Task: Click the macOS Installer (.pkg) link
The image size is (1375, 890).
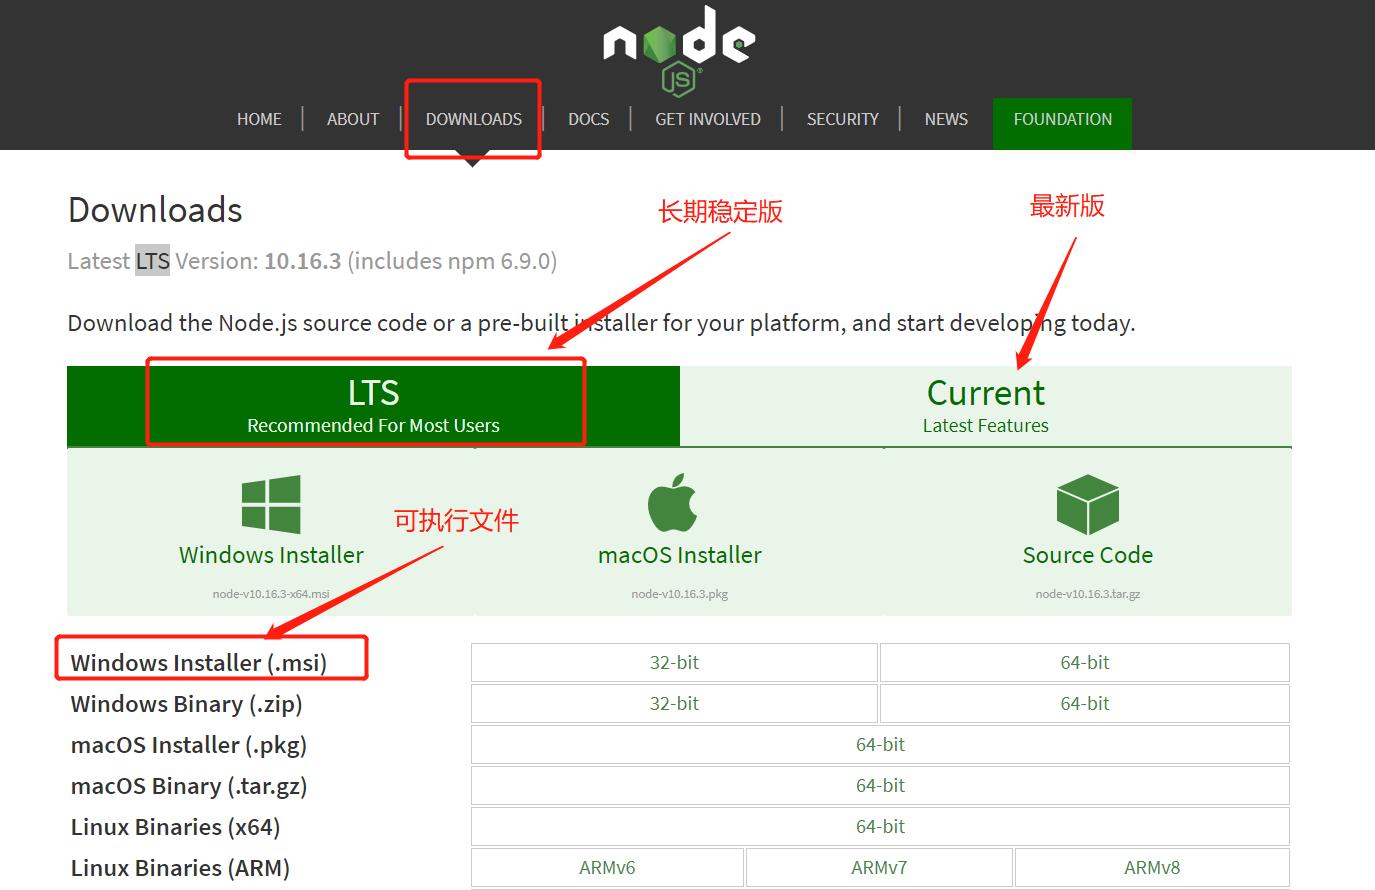Action: click(188, 745)
